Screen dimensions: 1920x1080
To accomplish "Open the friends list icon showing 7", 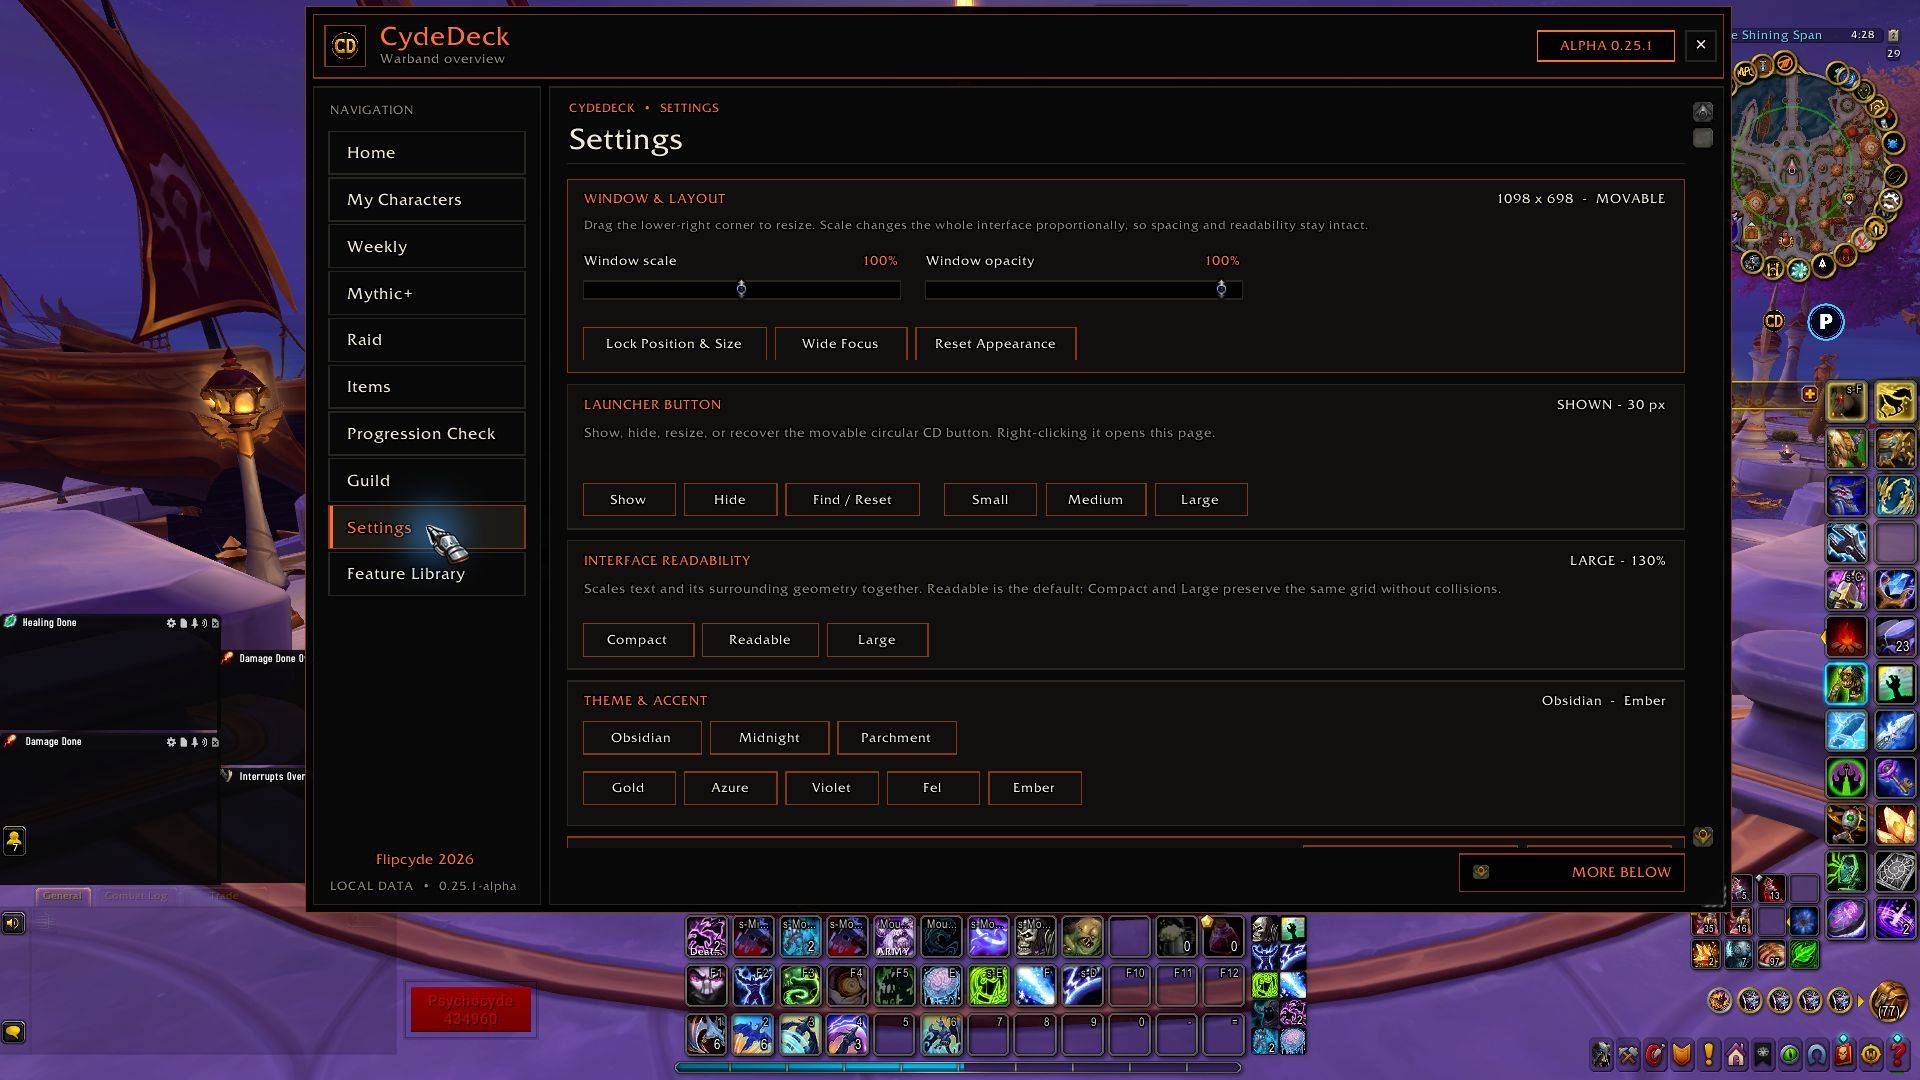I will (14, 841).
